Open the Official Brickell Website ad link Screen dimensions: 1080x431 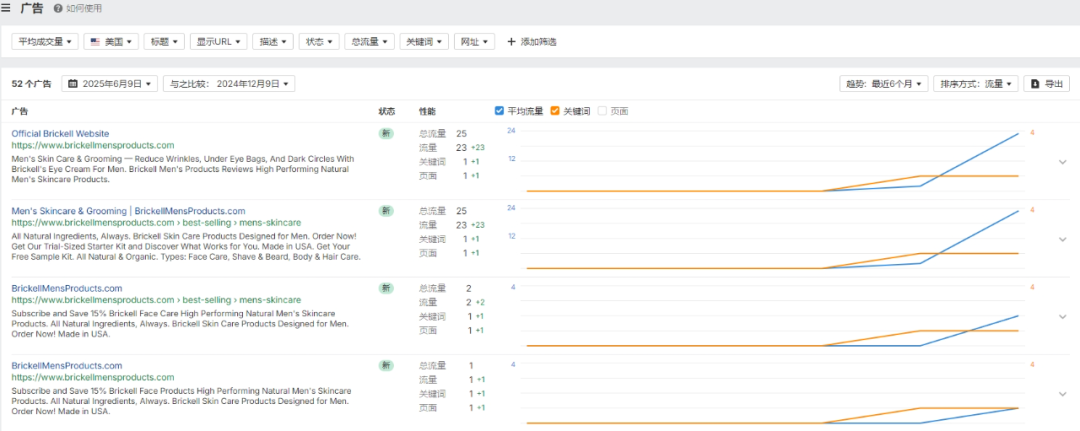[61, 133]
